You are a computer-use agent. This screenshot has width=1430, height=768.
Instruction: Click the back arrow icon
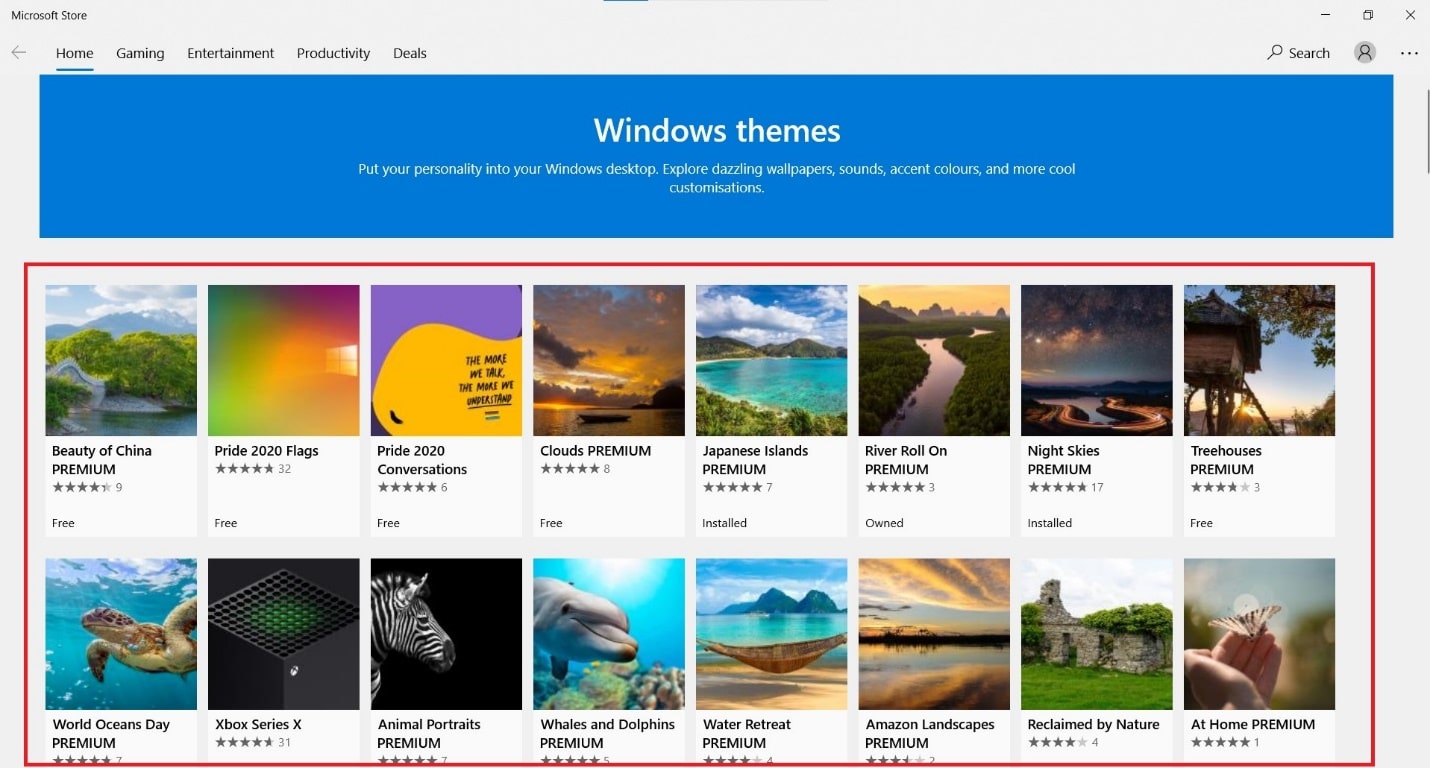19,53
